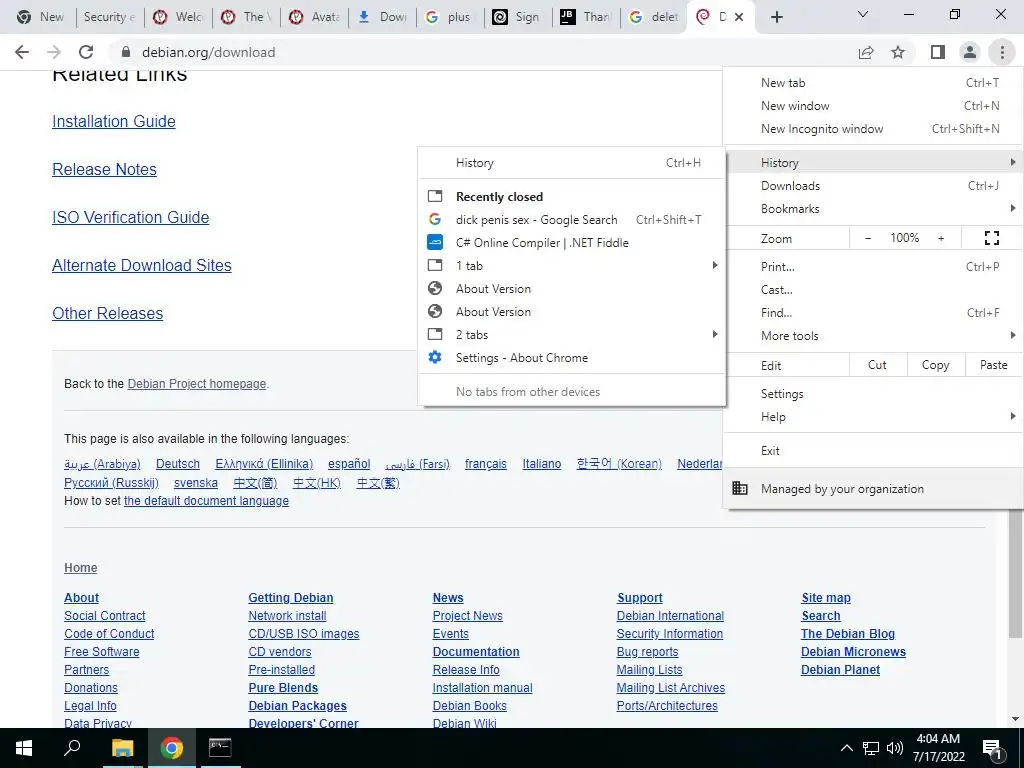Open the side panel icon
1024x768 pixels.
coord(938,52)
